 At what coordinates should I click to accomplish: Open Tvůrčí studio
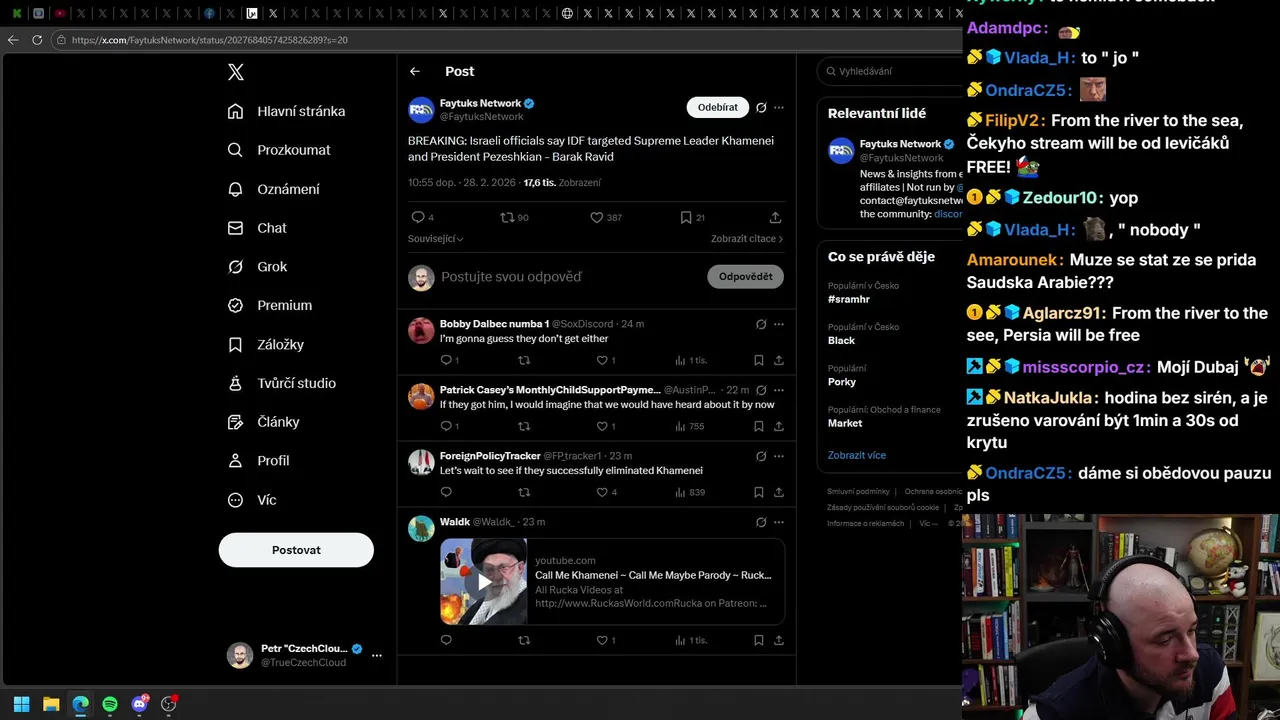point(282,383)
